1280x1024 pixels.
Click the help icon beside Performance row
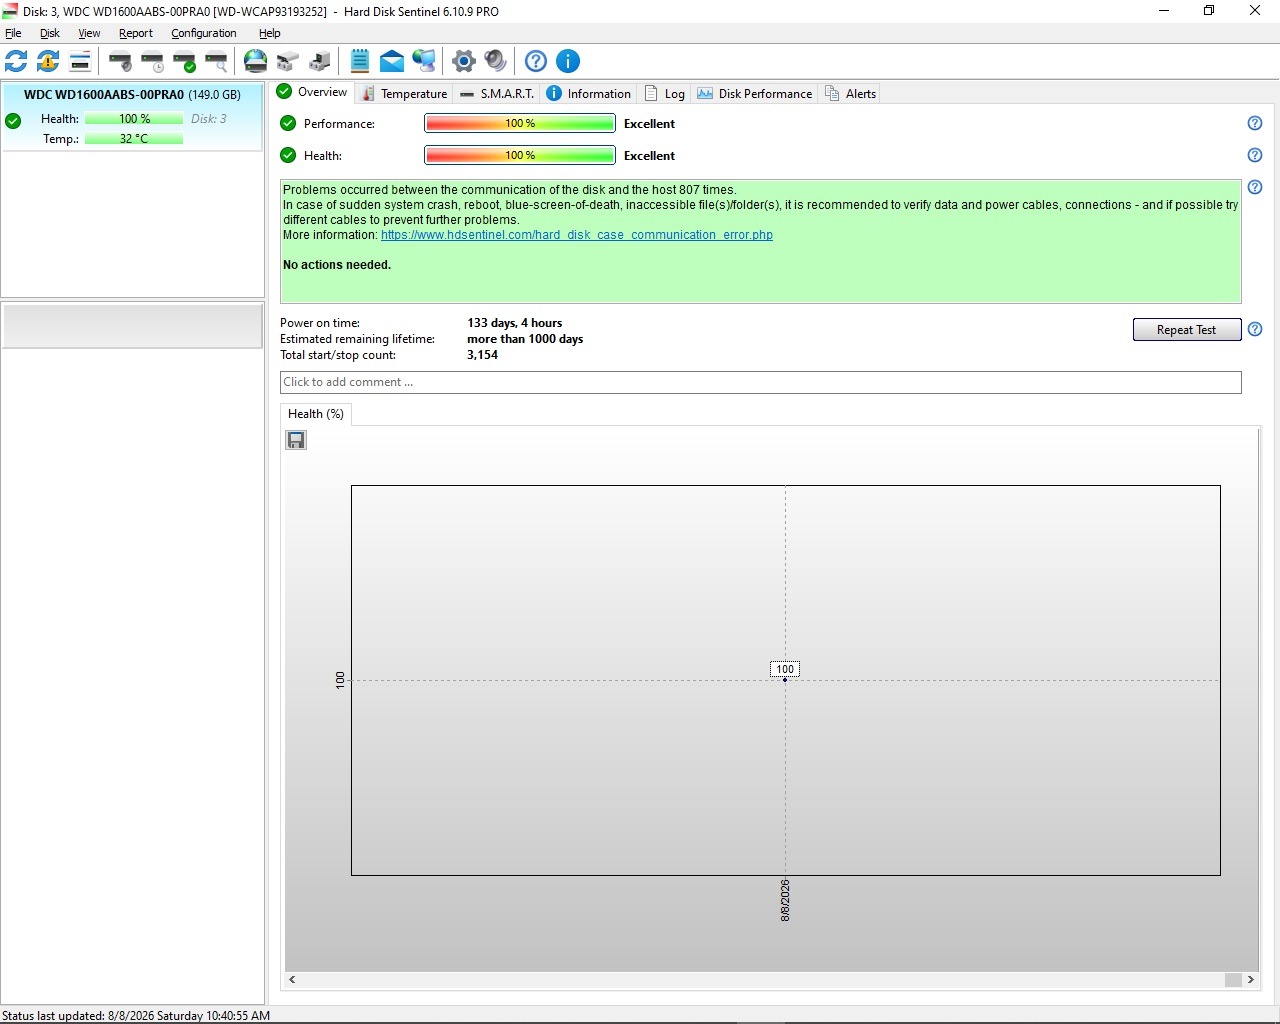point(1255,123)
